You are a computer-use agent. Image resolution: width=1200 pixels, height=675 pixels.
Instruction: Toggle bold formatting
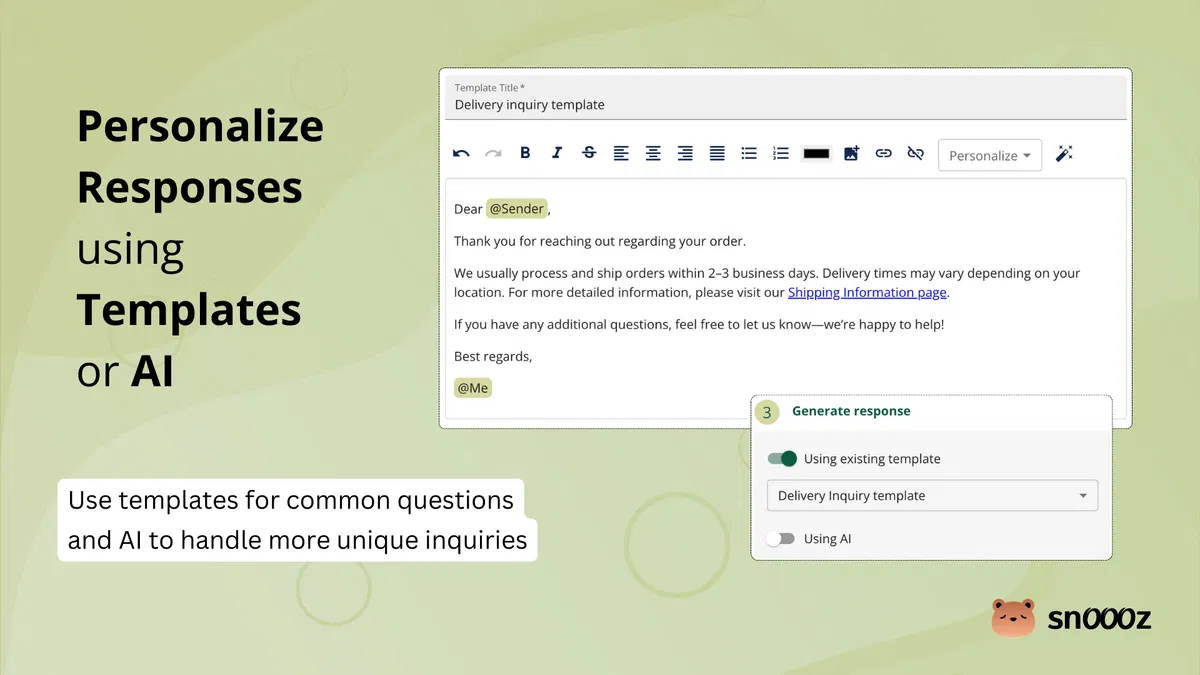pyautogui.click(x=525, y=153)
